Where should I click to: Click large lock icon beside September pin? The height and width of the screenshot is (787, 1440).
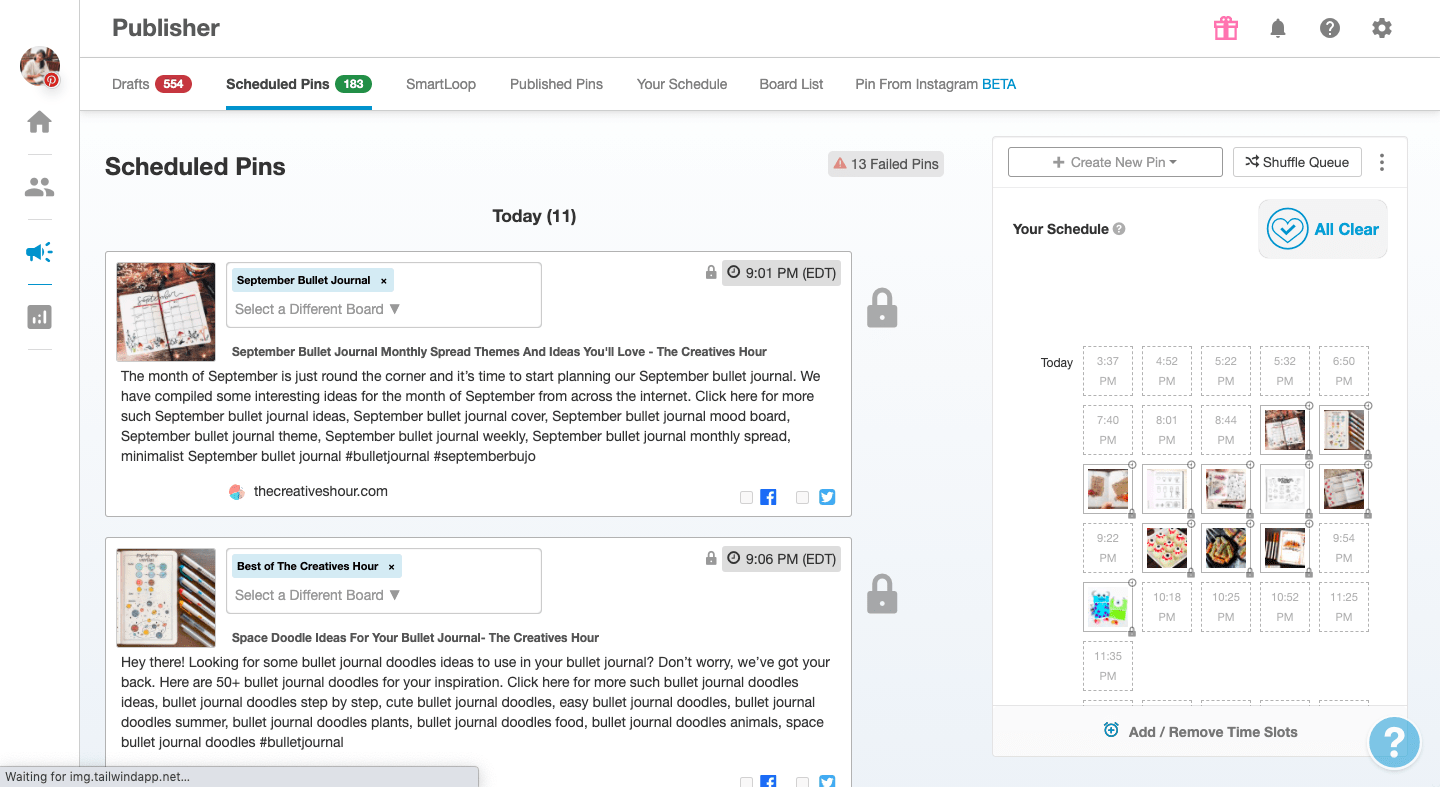pos(881,309)
